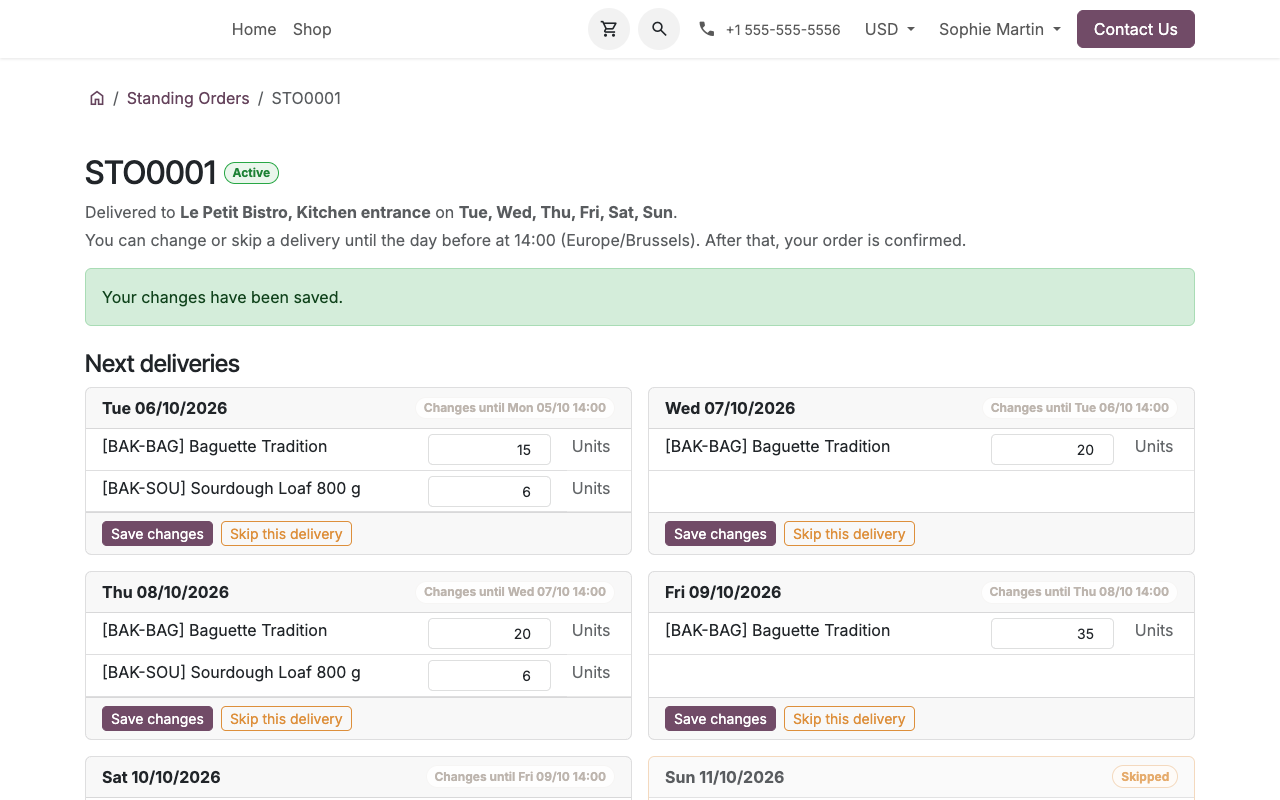Image resolution: width=1280 pixels, height=800 pixels.
Task: Click 'Changes until Mon 05/10 14:00' label
Action: click(515, 408)
